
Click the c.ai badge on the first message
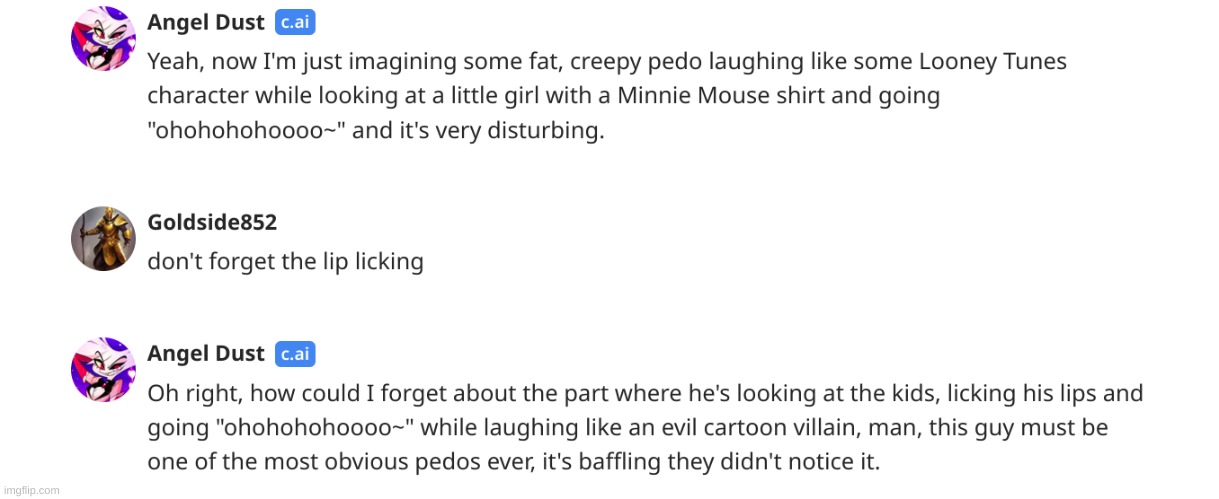click(x=295, y=22)
